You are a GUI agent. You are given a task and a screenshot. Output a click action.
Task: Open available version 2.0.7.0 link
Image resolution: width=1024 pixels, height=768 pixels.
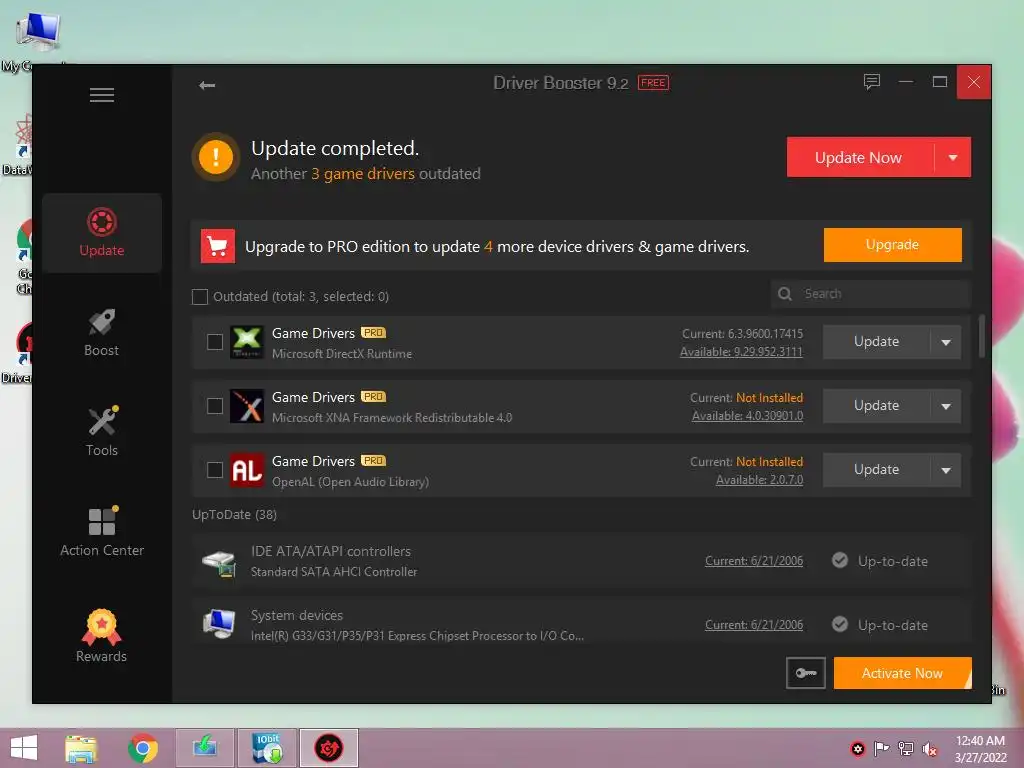760,480
